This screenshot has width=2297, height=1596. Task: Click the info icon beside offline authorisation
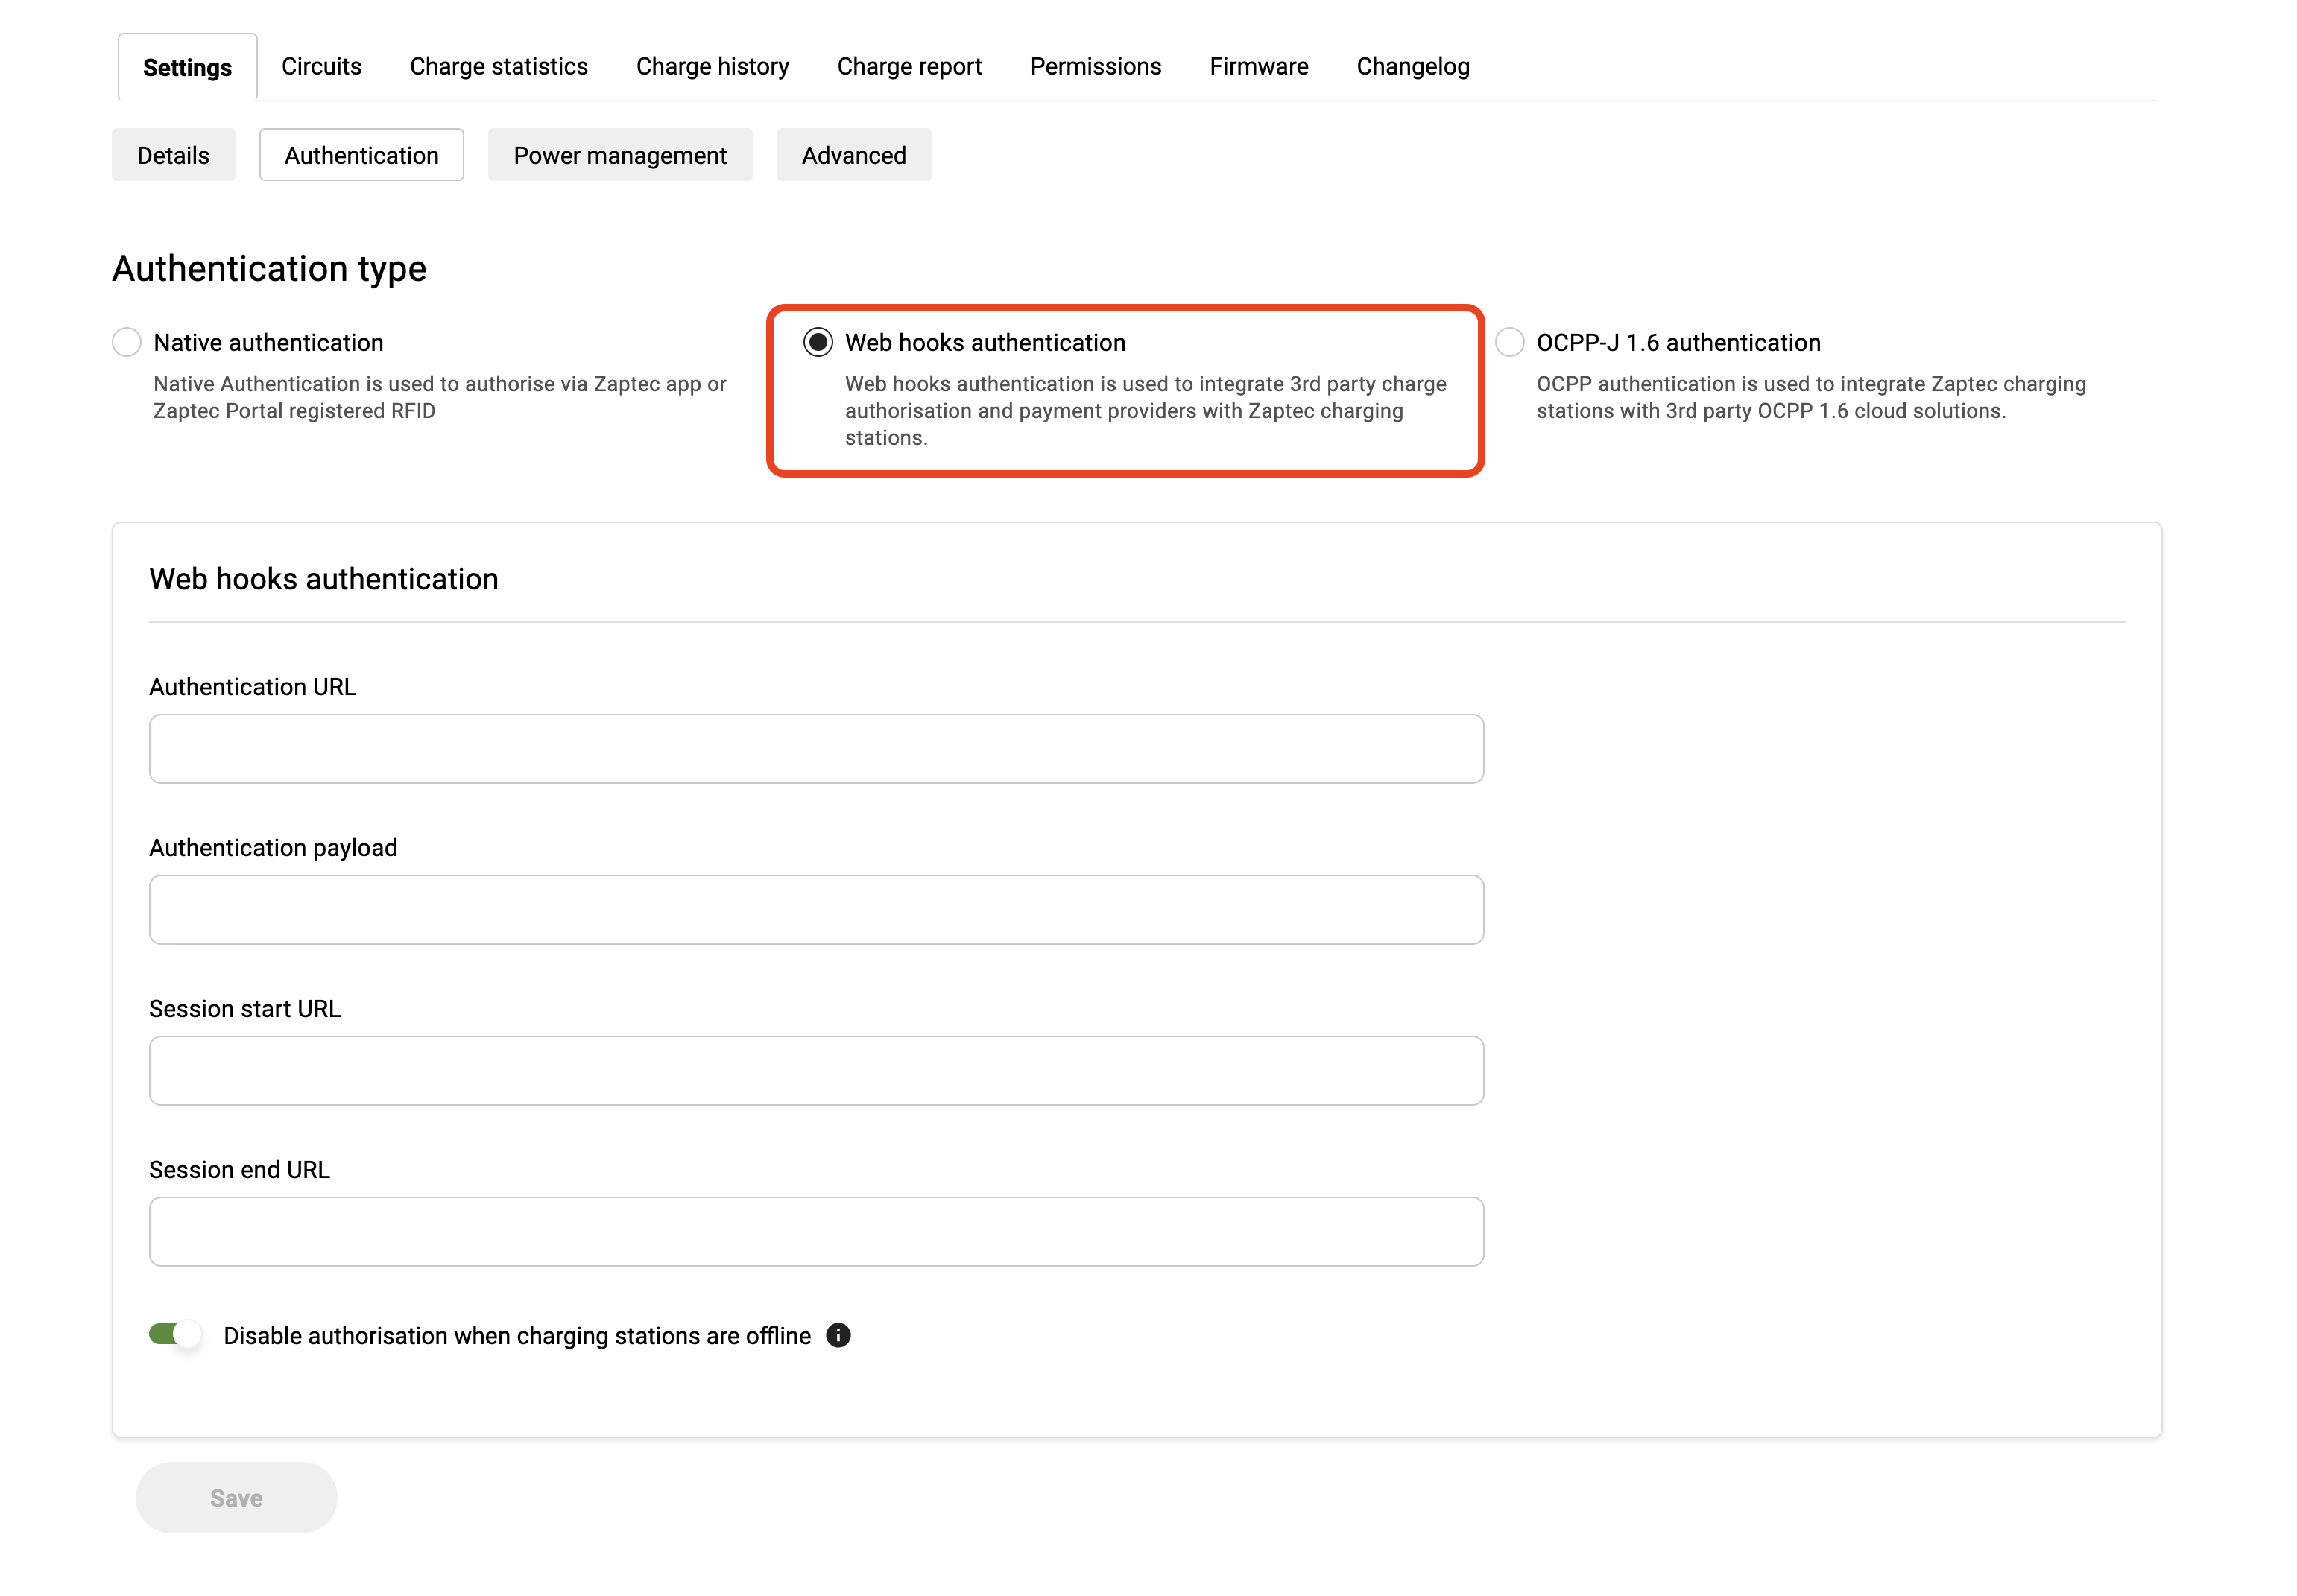(x=838, y=1335)
